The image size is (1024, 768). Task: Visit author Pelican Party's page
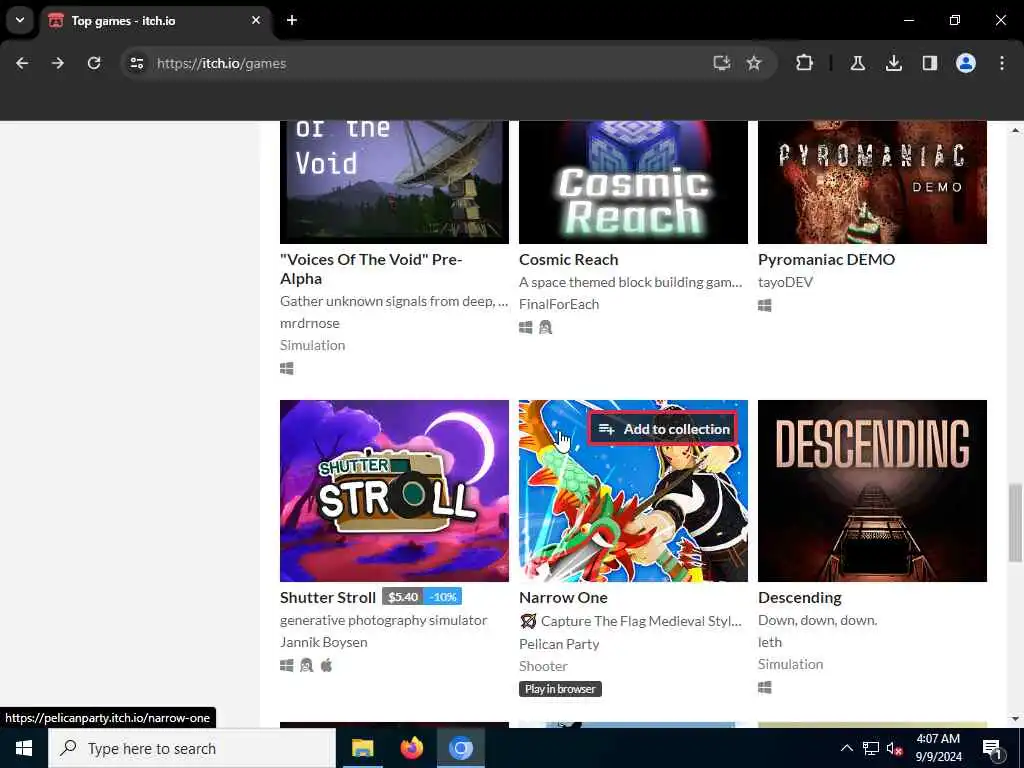pyautogui.click(x=559, y=644)
